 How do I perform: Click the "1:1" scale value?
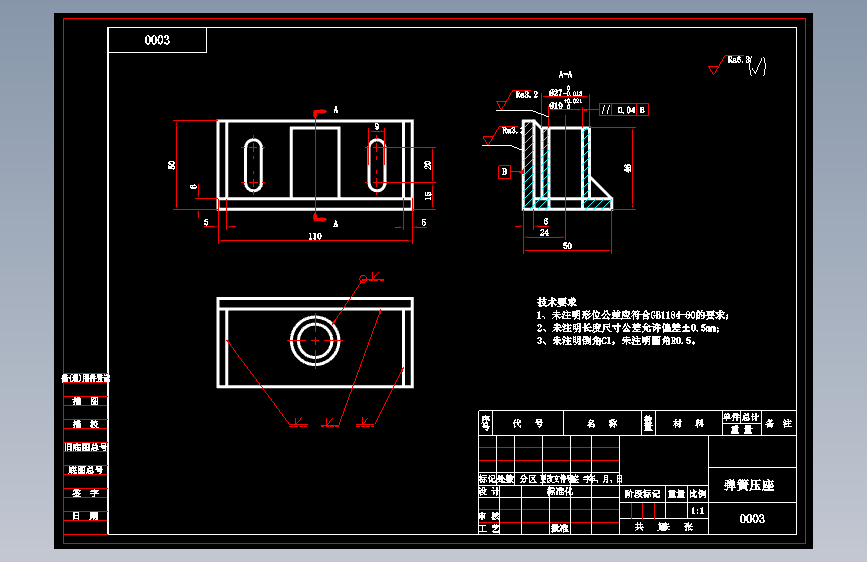coord(697,511)
